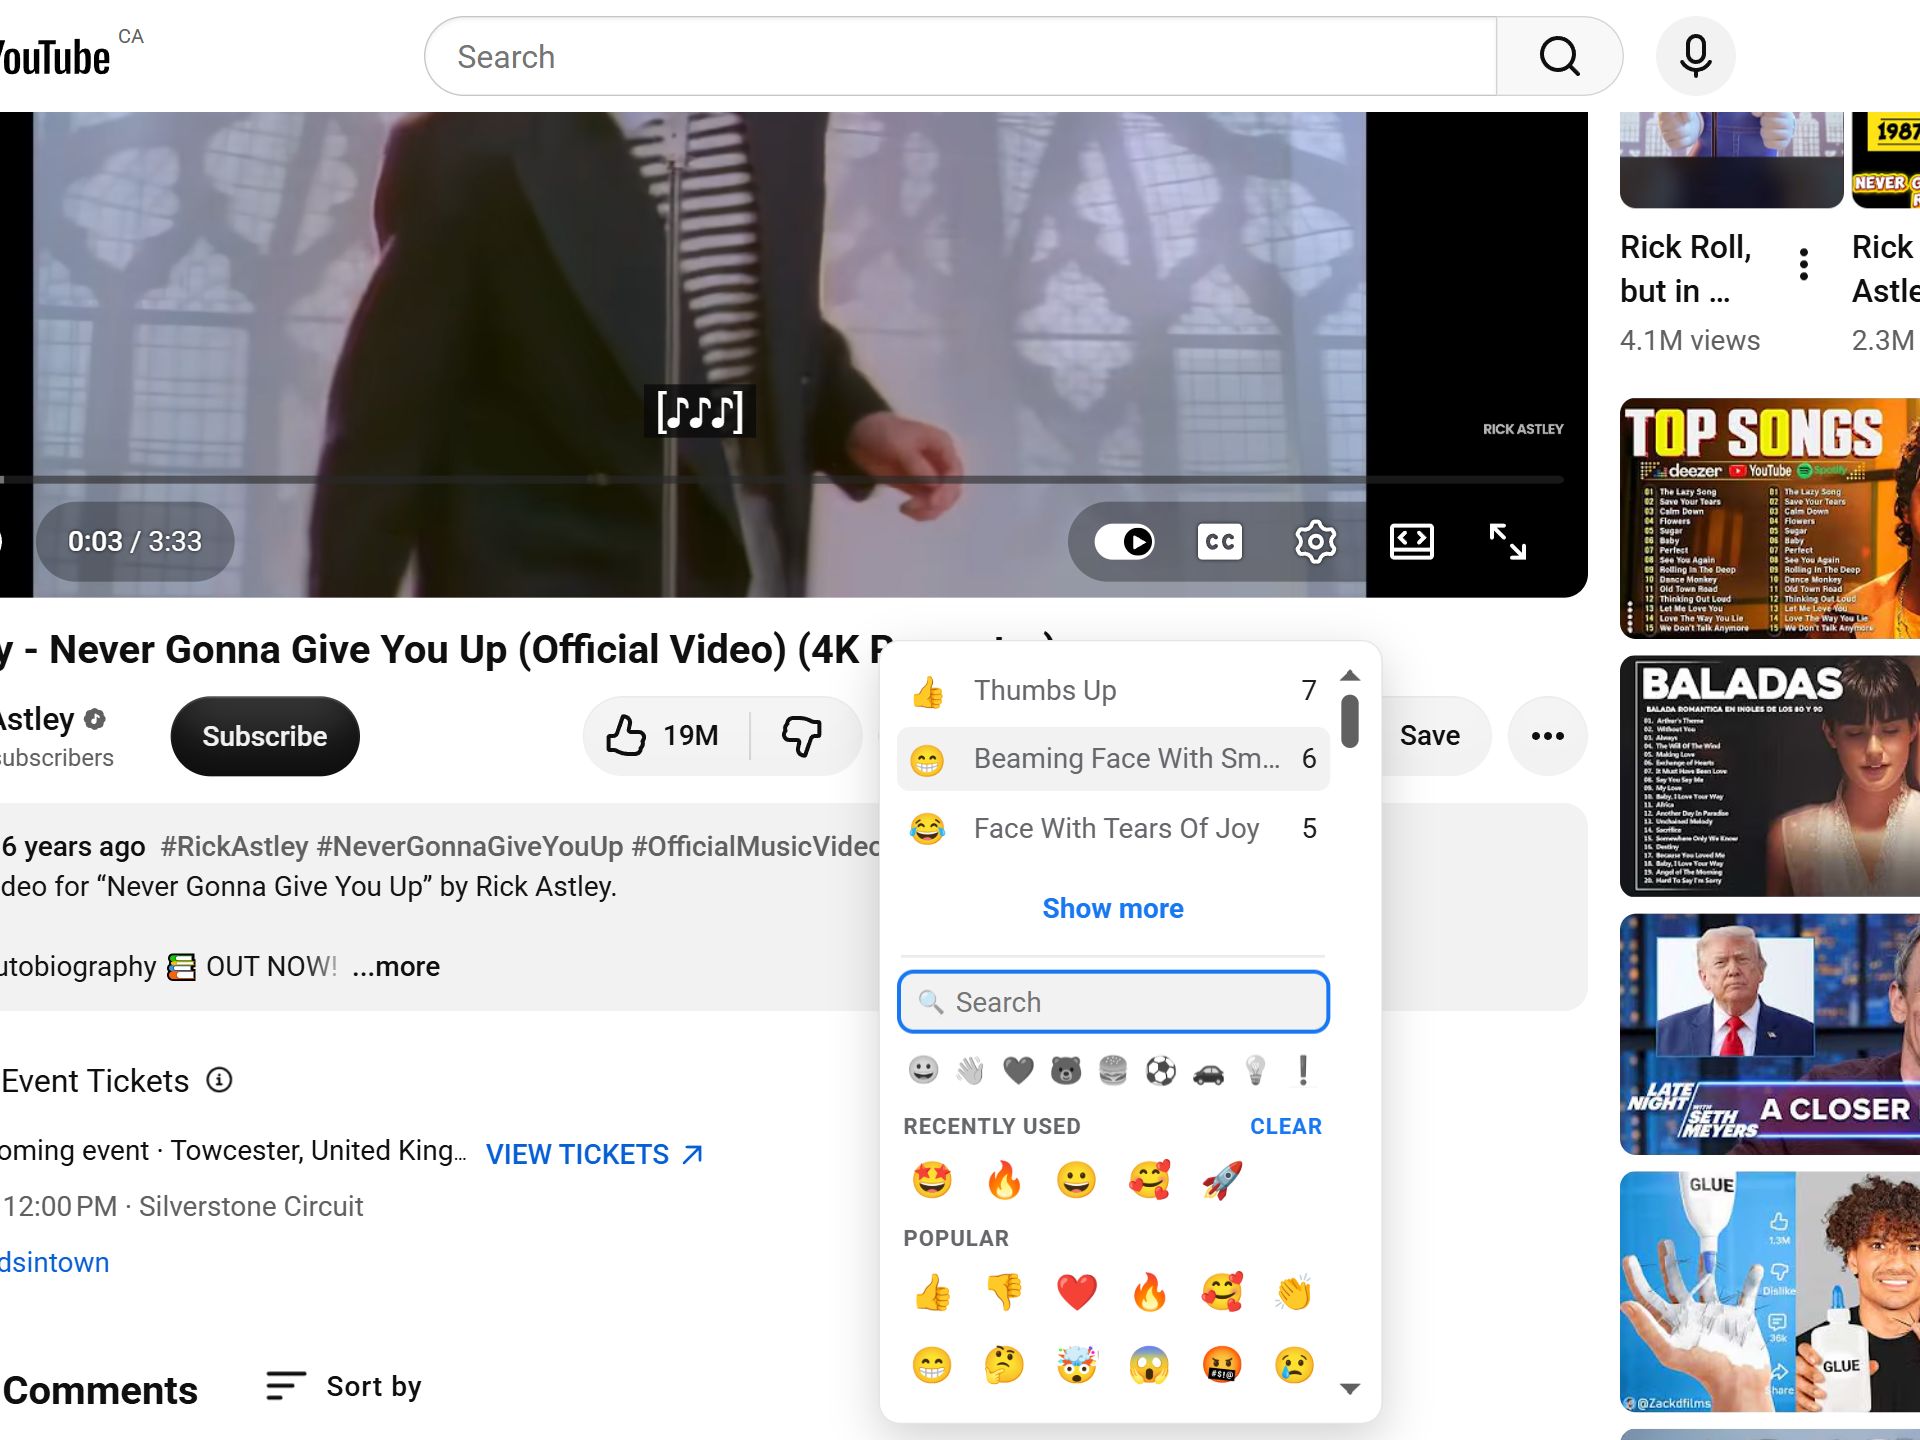Open the Late Night Seth Meyers thumbnail
1920x1440 pixels.
tap(1770, 1034)
